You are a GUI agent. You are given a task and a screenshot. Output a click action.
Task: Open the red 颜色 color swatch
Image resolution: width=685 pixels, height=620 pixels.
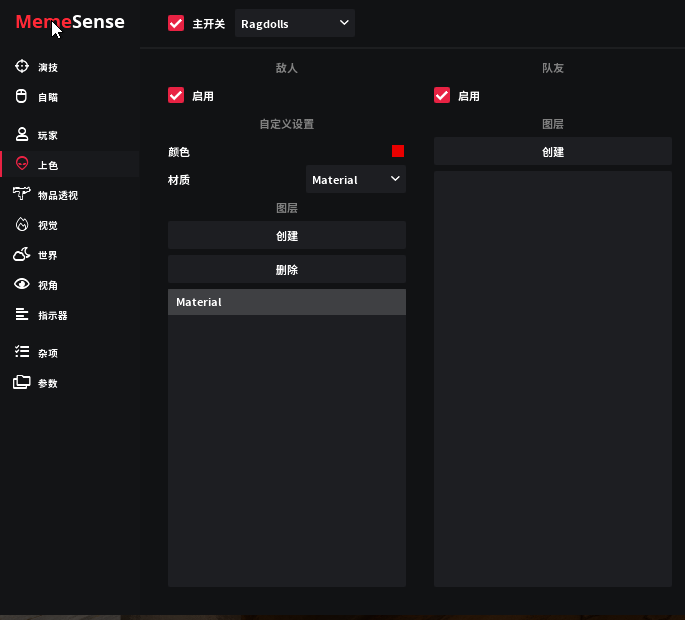(398, 152)
